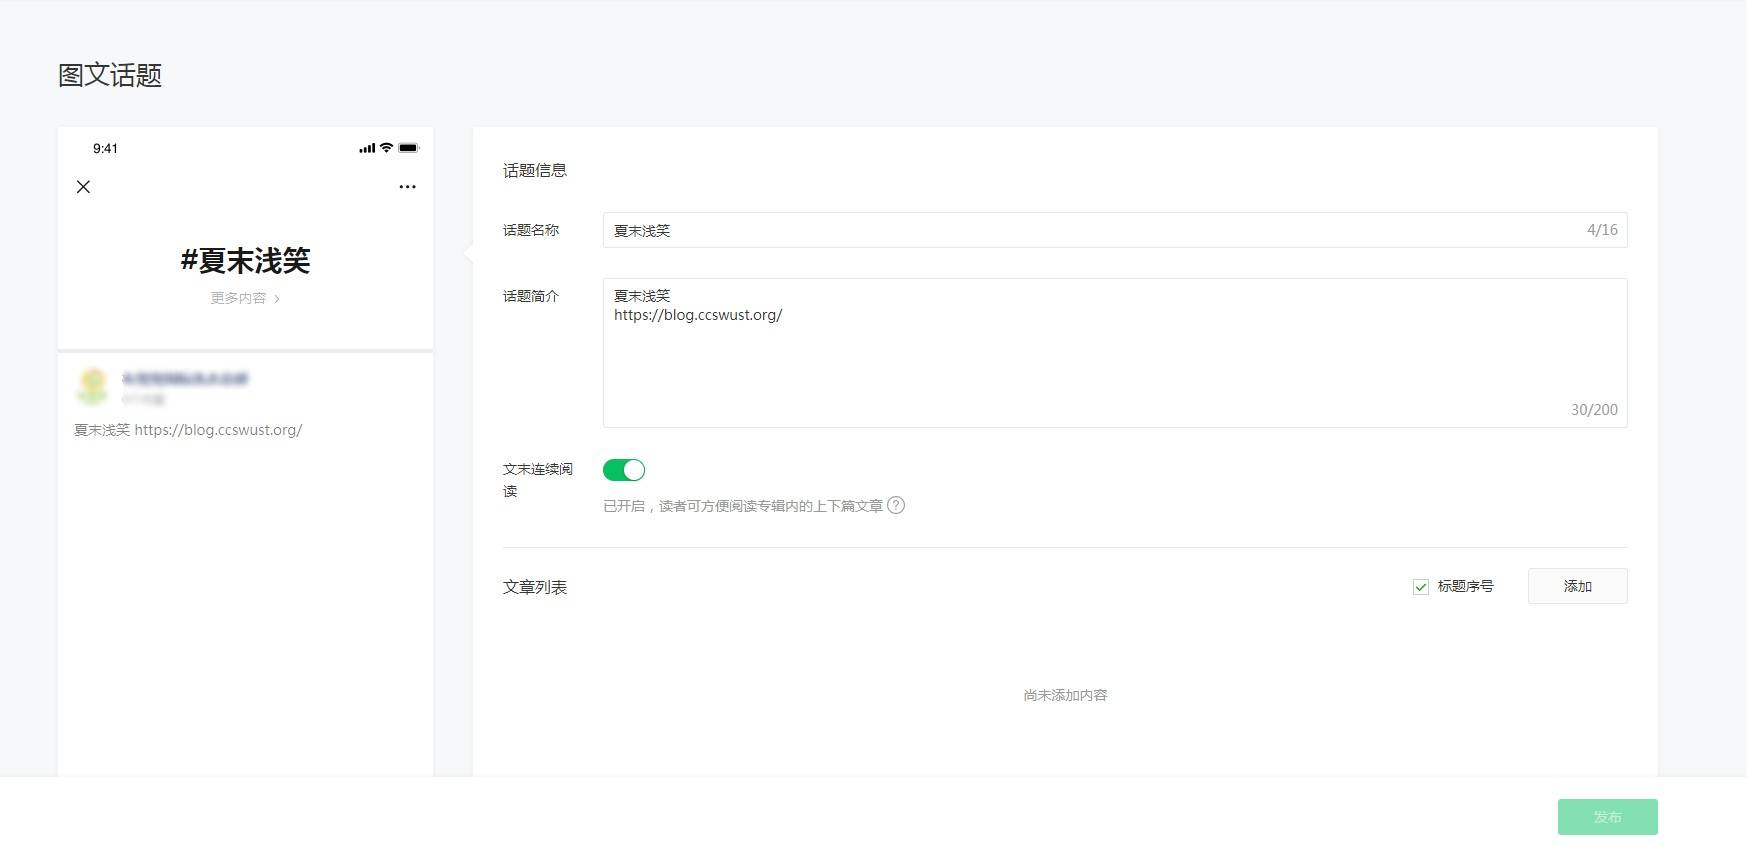Click the Wi-Fi icon in preview status bar

386,148
